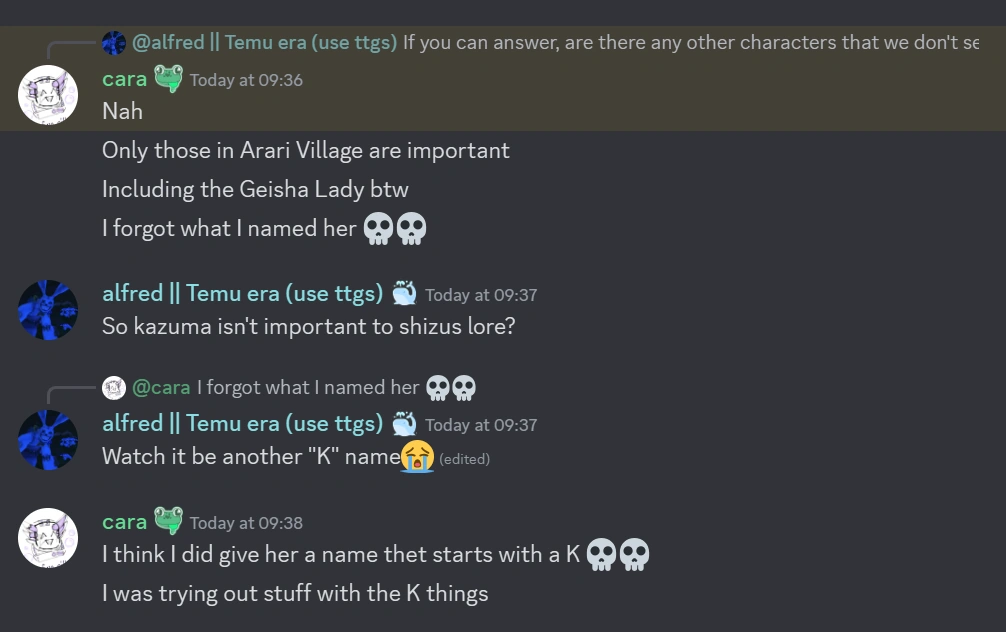Click the "Only those in Arari Village" message

pos(305,151)
